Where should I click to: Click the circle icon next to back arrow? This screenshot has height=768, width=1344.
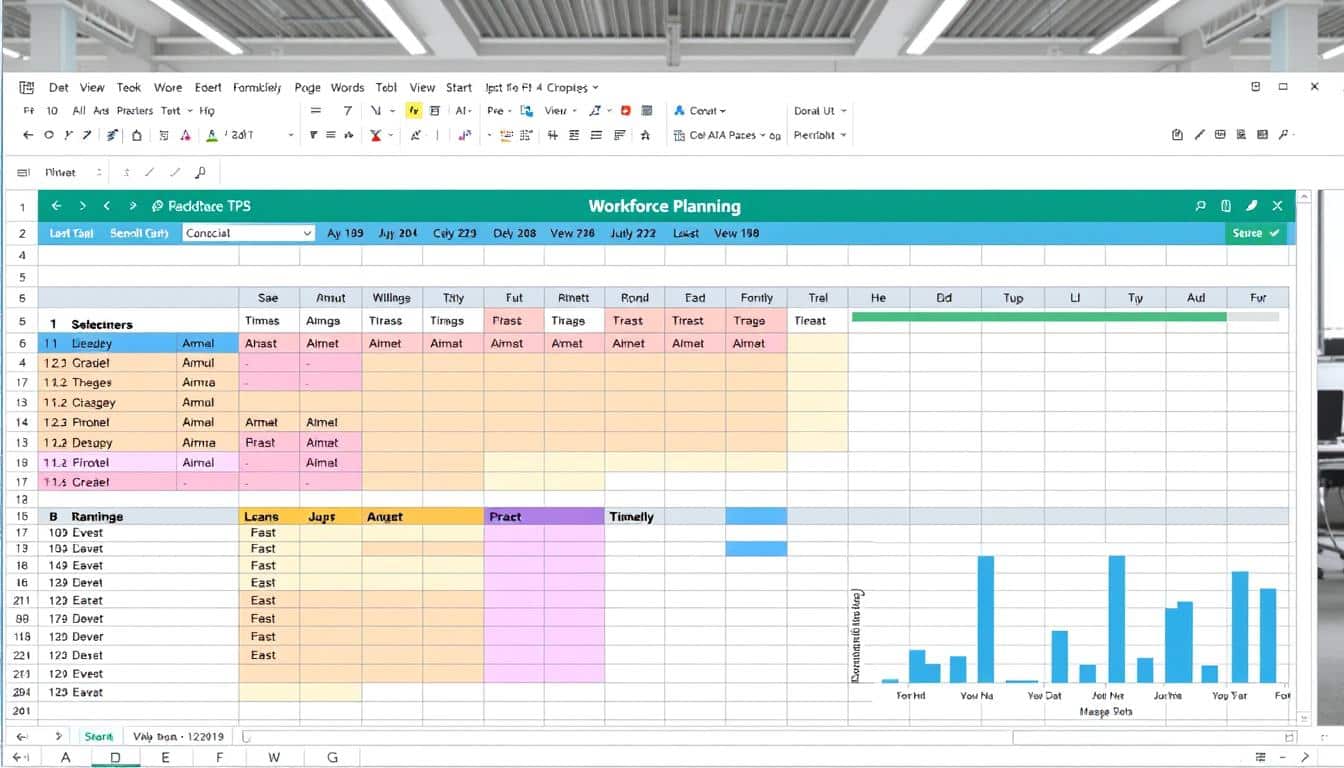click(x=49, y=135)
